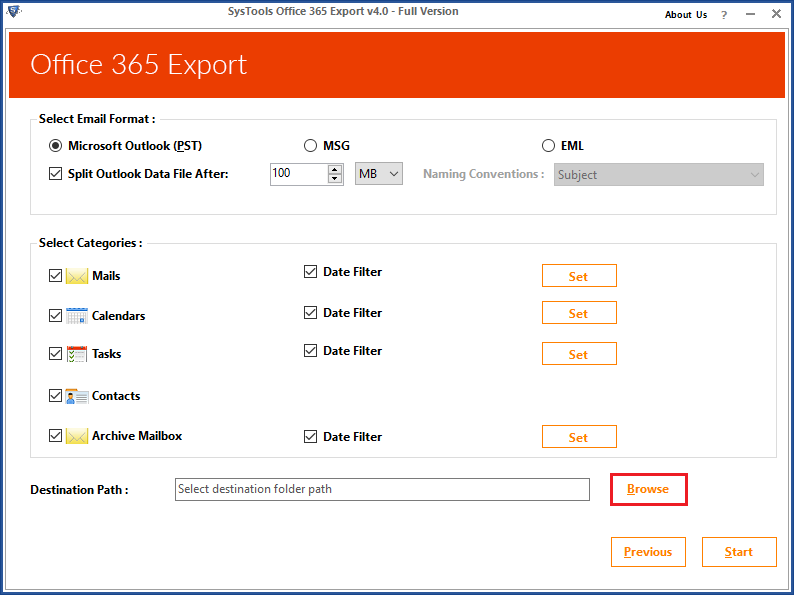Image resolution: width=794 pixels, height=595 pixels.
Task: Uncheck the Mails category checkbox
Action: coord(55,275)
